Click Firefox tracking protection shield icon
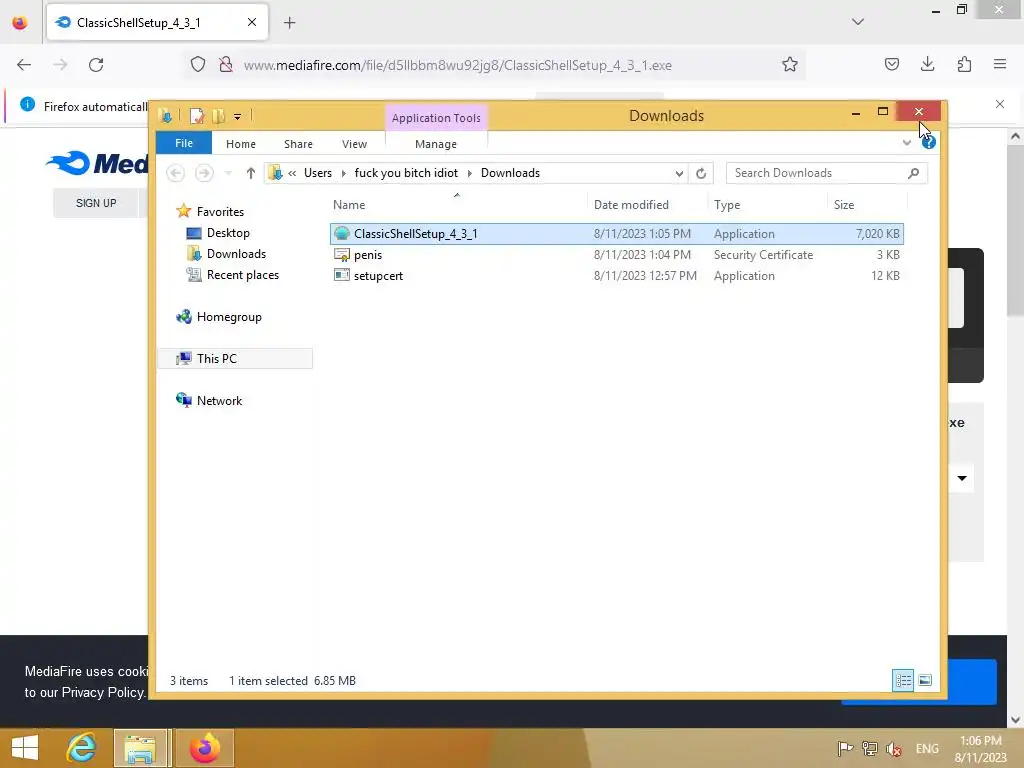 coord(198,65)
